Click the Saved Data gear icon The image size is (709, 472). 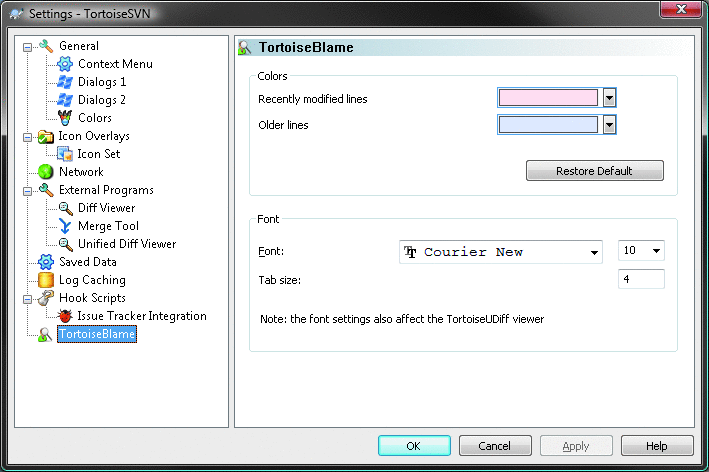46,262
